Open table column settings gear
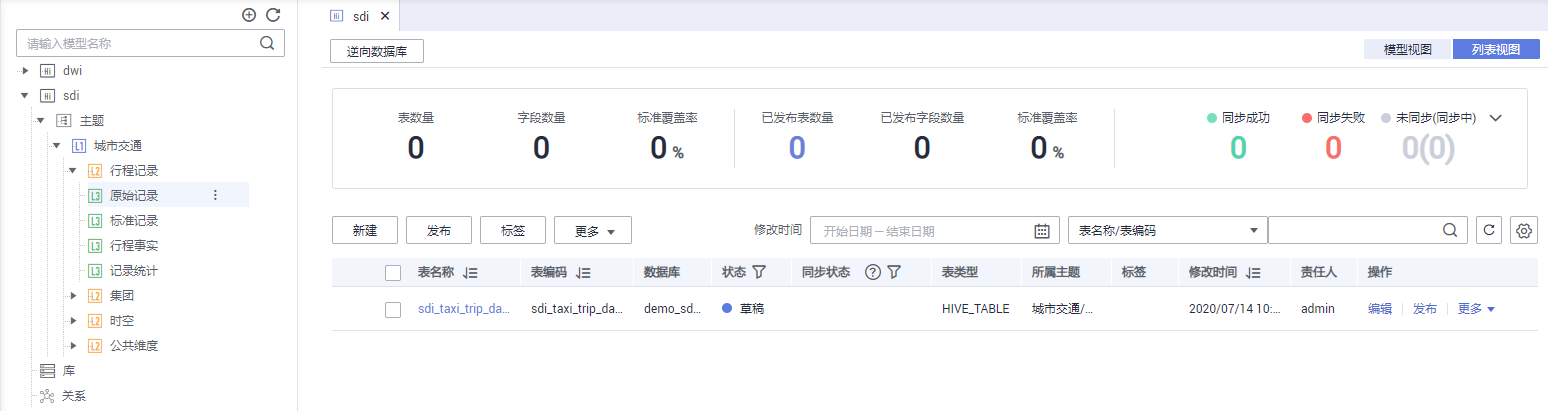The width and height of the screenshot is (1548, 411). point(1524,230)
